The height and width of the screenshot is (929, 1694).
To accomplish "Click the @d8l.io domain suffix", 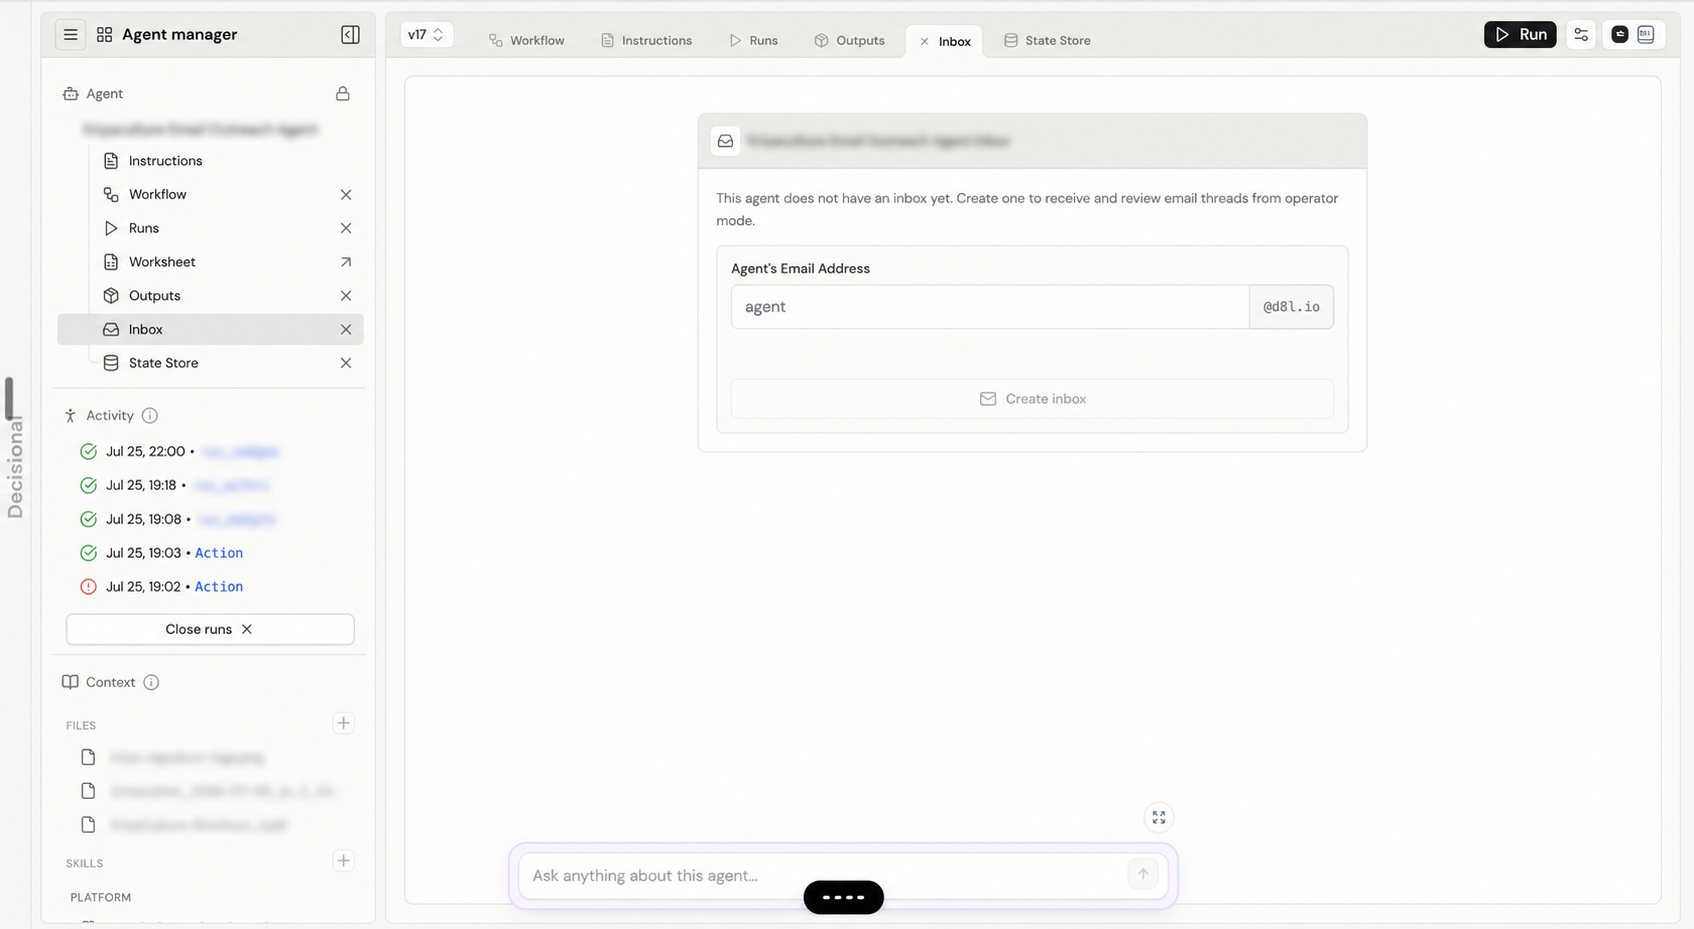I will [1291, 307].
